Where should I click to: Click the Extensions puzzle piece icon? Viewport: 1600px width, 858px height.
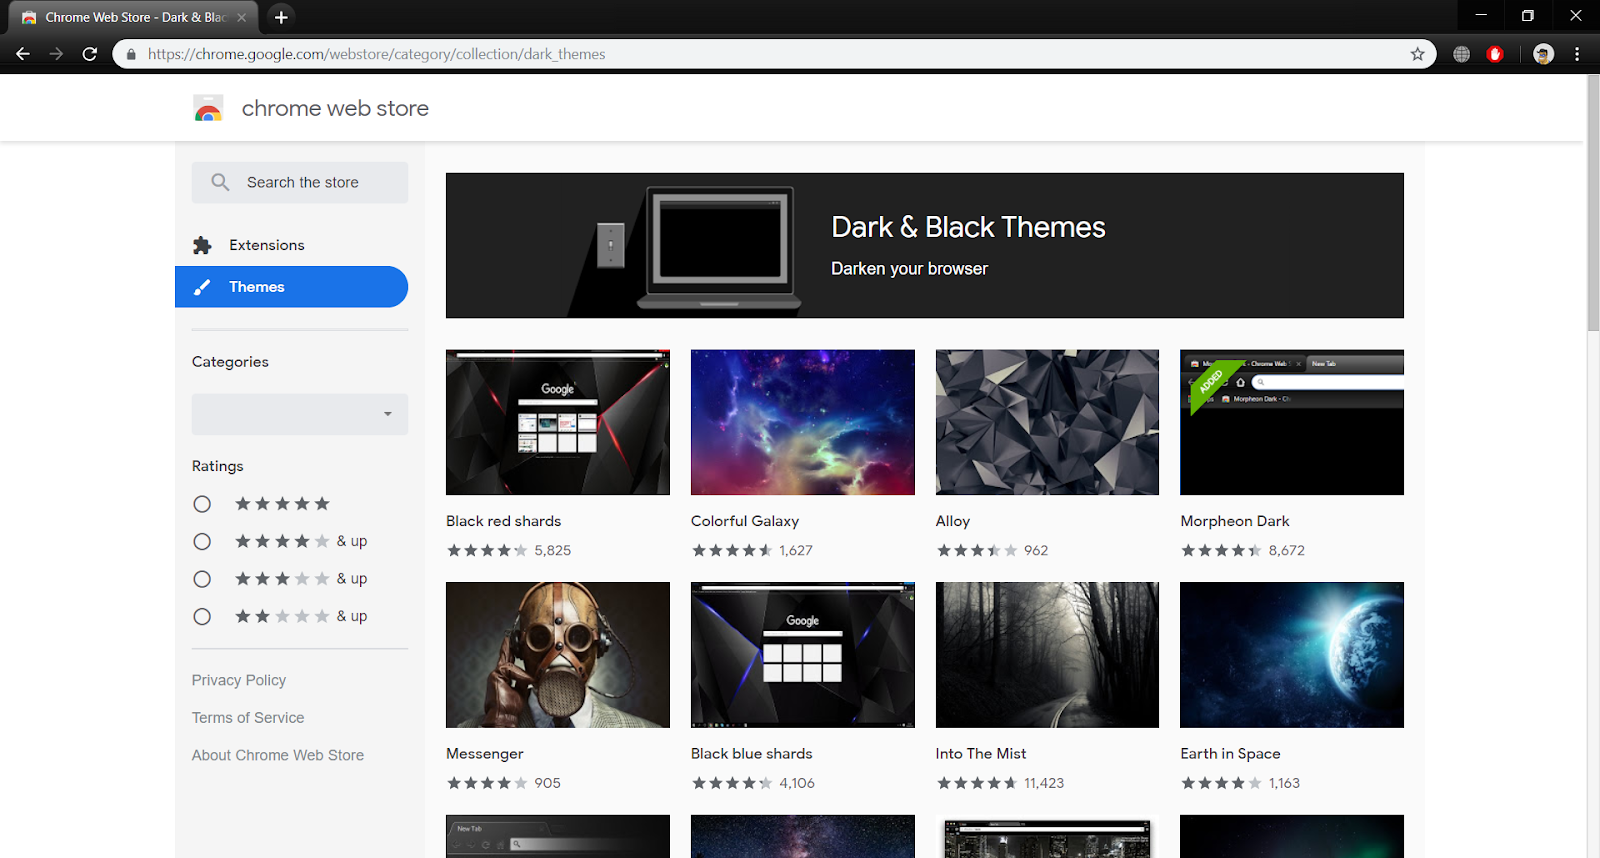point(202,245)
